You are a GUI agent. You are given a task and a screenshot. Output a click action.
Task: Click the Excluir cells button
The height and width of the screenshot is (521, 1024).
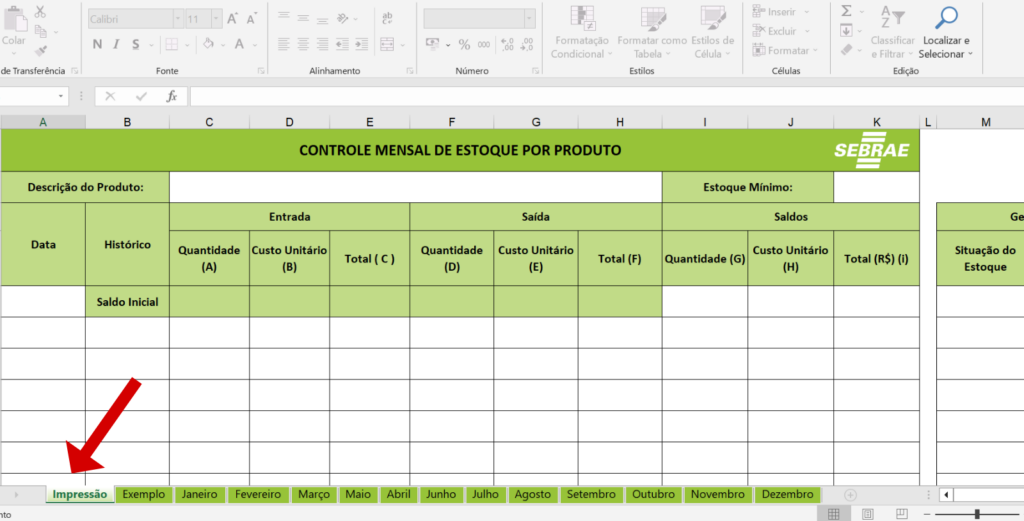[781, 31]
